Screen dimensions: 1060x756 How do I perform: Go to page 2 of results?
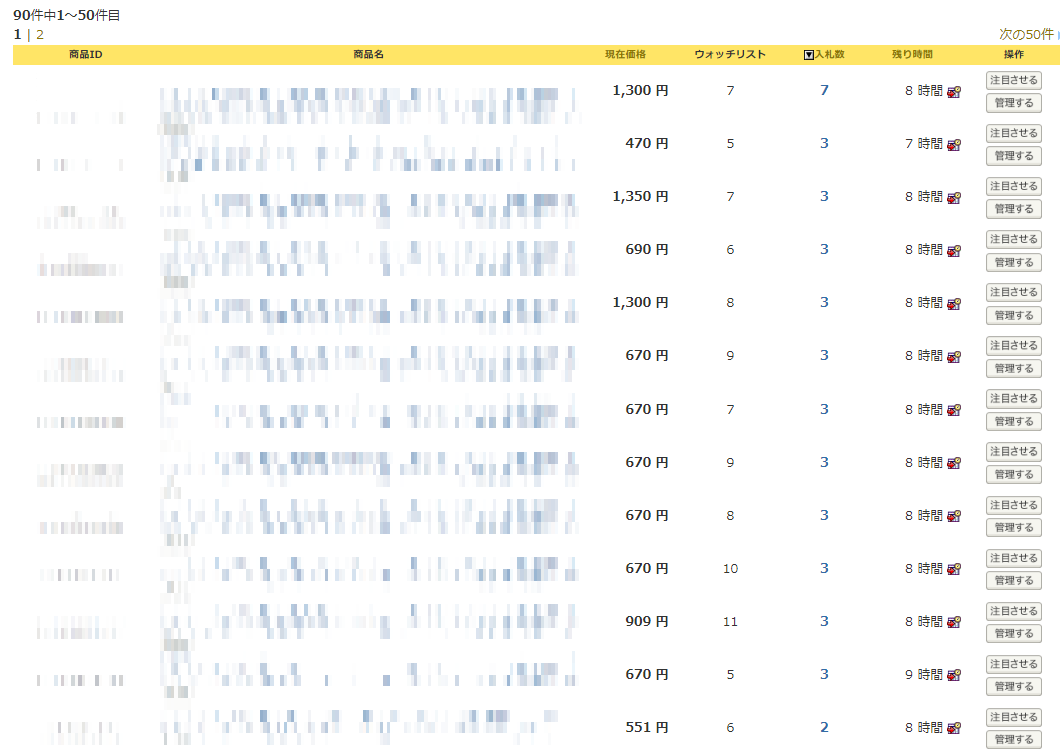coord(40,34)
